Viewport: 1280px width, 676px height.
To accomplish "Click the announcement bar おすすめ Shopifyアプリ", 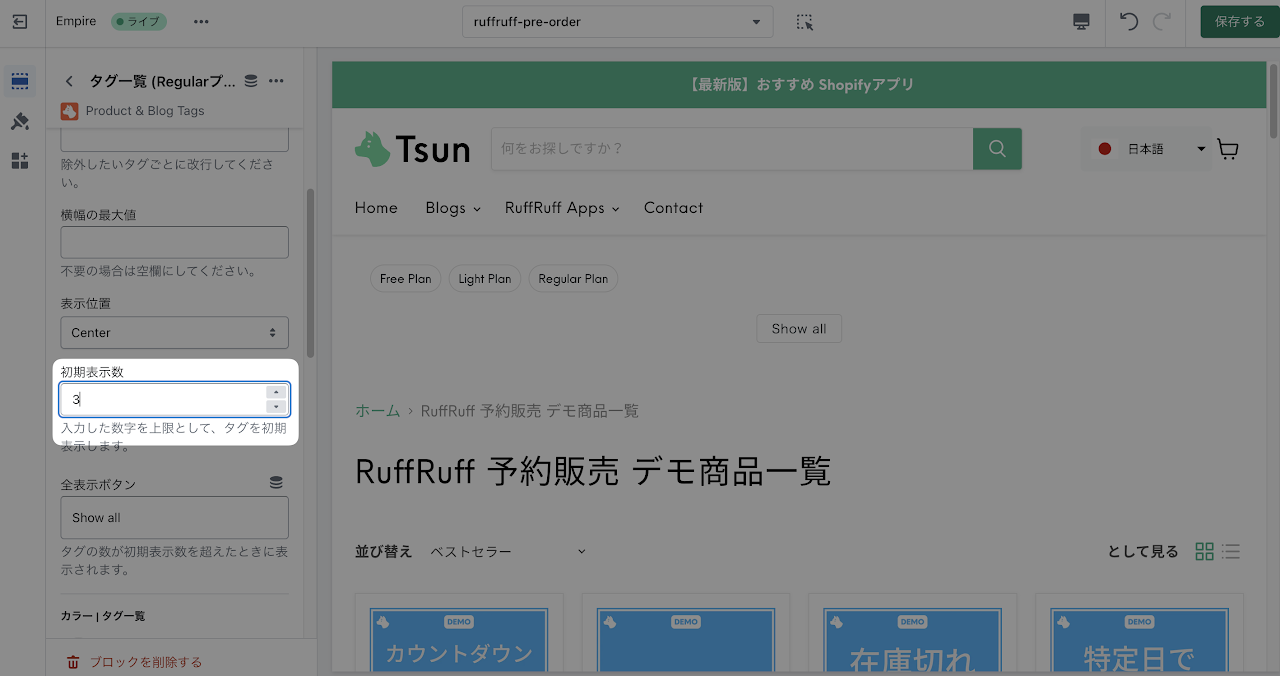I will pyautogui.click(x=801, y=85).
